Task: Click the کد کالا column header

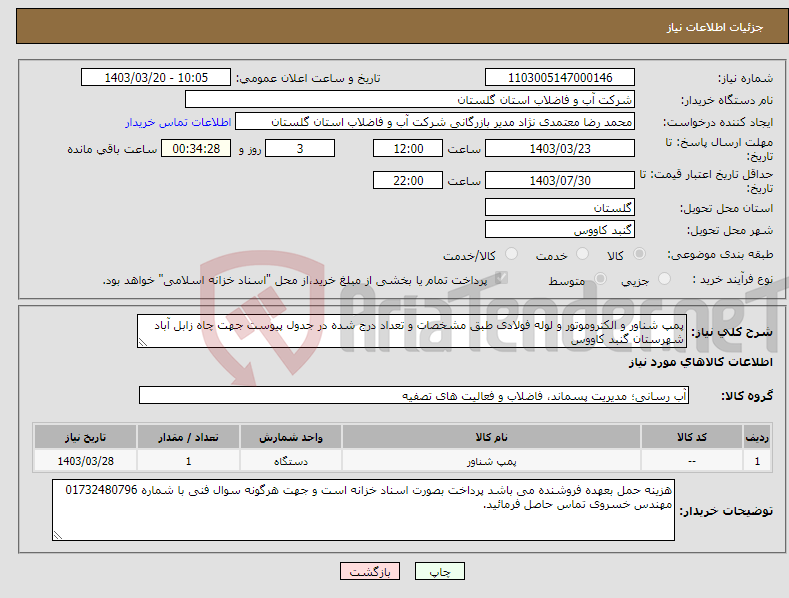Action: click(692, 437)
